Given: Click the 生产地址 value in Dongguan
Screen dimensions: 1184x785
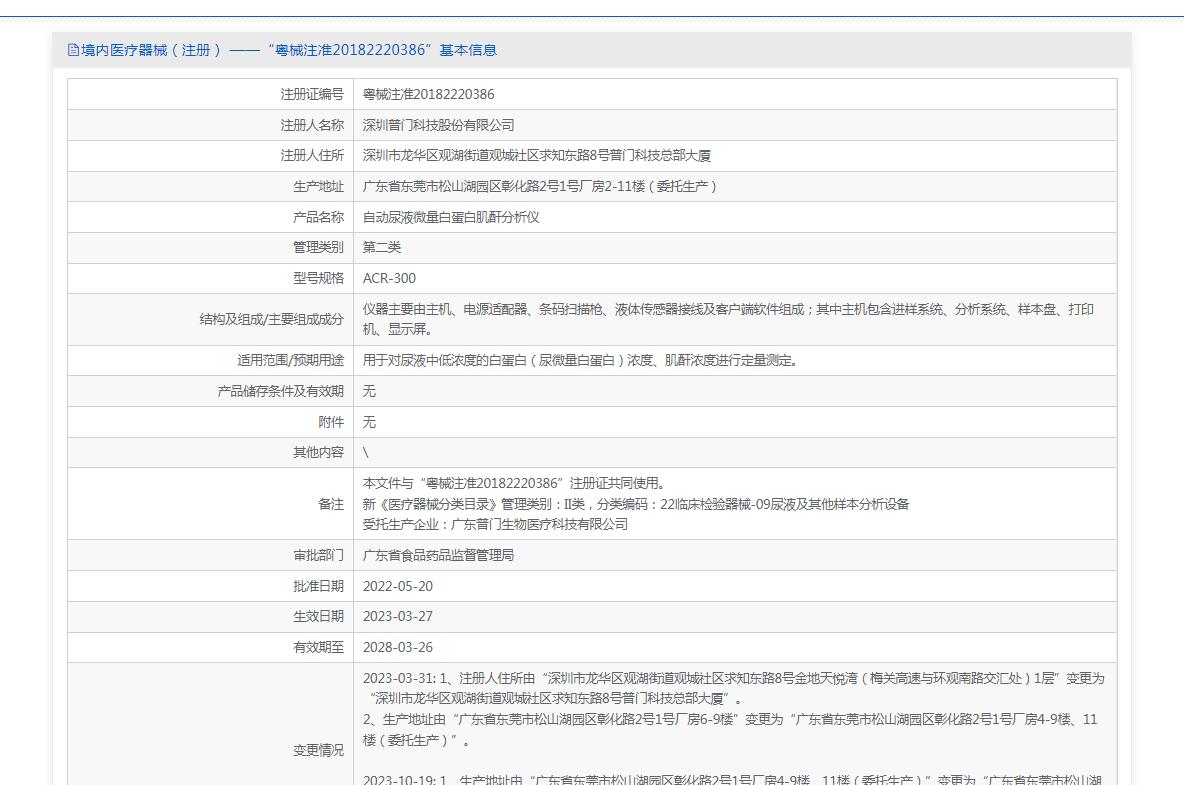Looking at the screenshot, I should pos(540,186).
